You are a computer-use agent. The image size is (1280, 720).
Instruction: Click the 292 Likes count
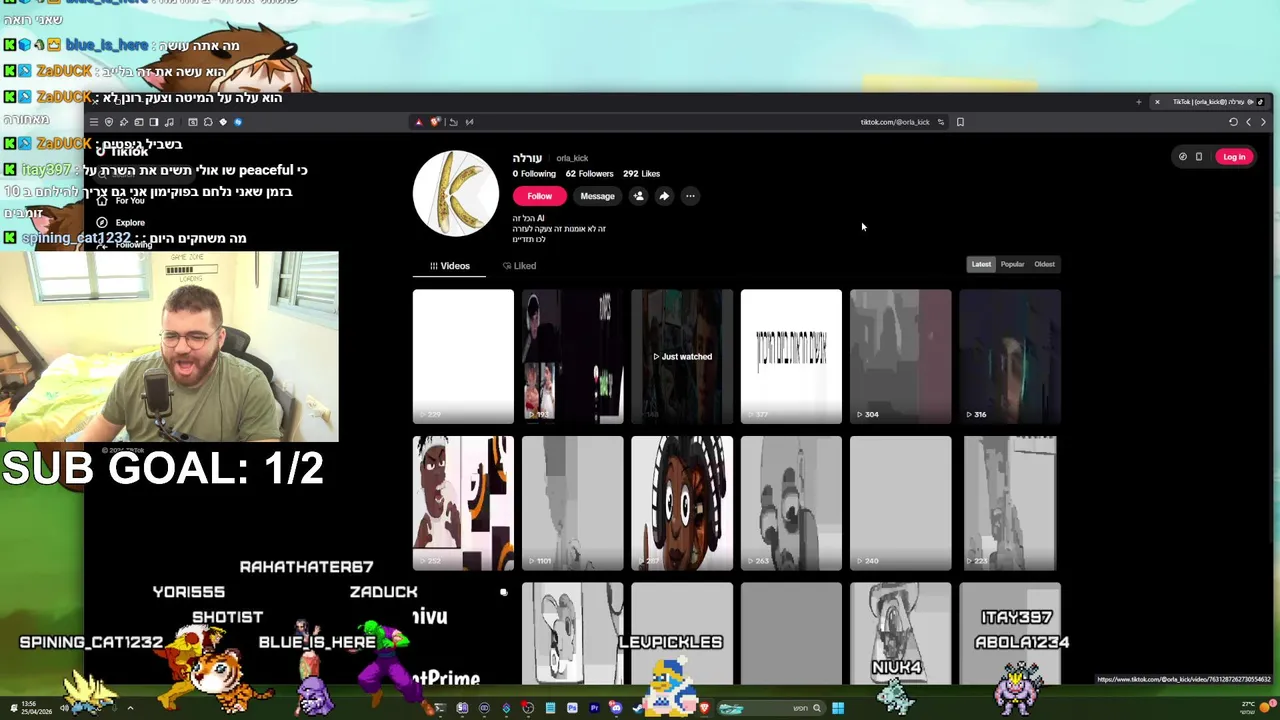pyautogui.click(x=641, y=174)
